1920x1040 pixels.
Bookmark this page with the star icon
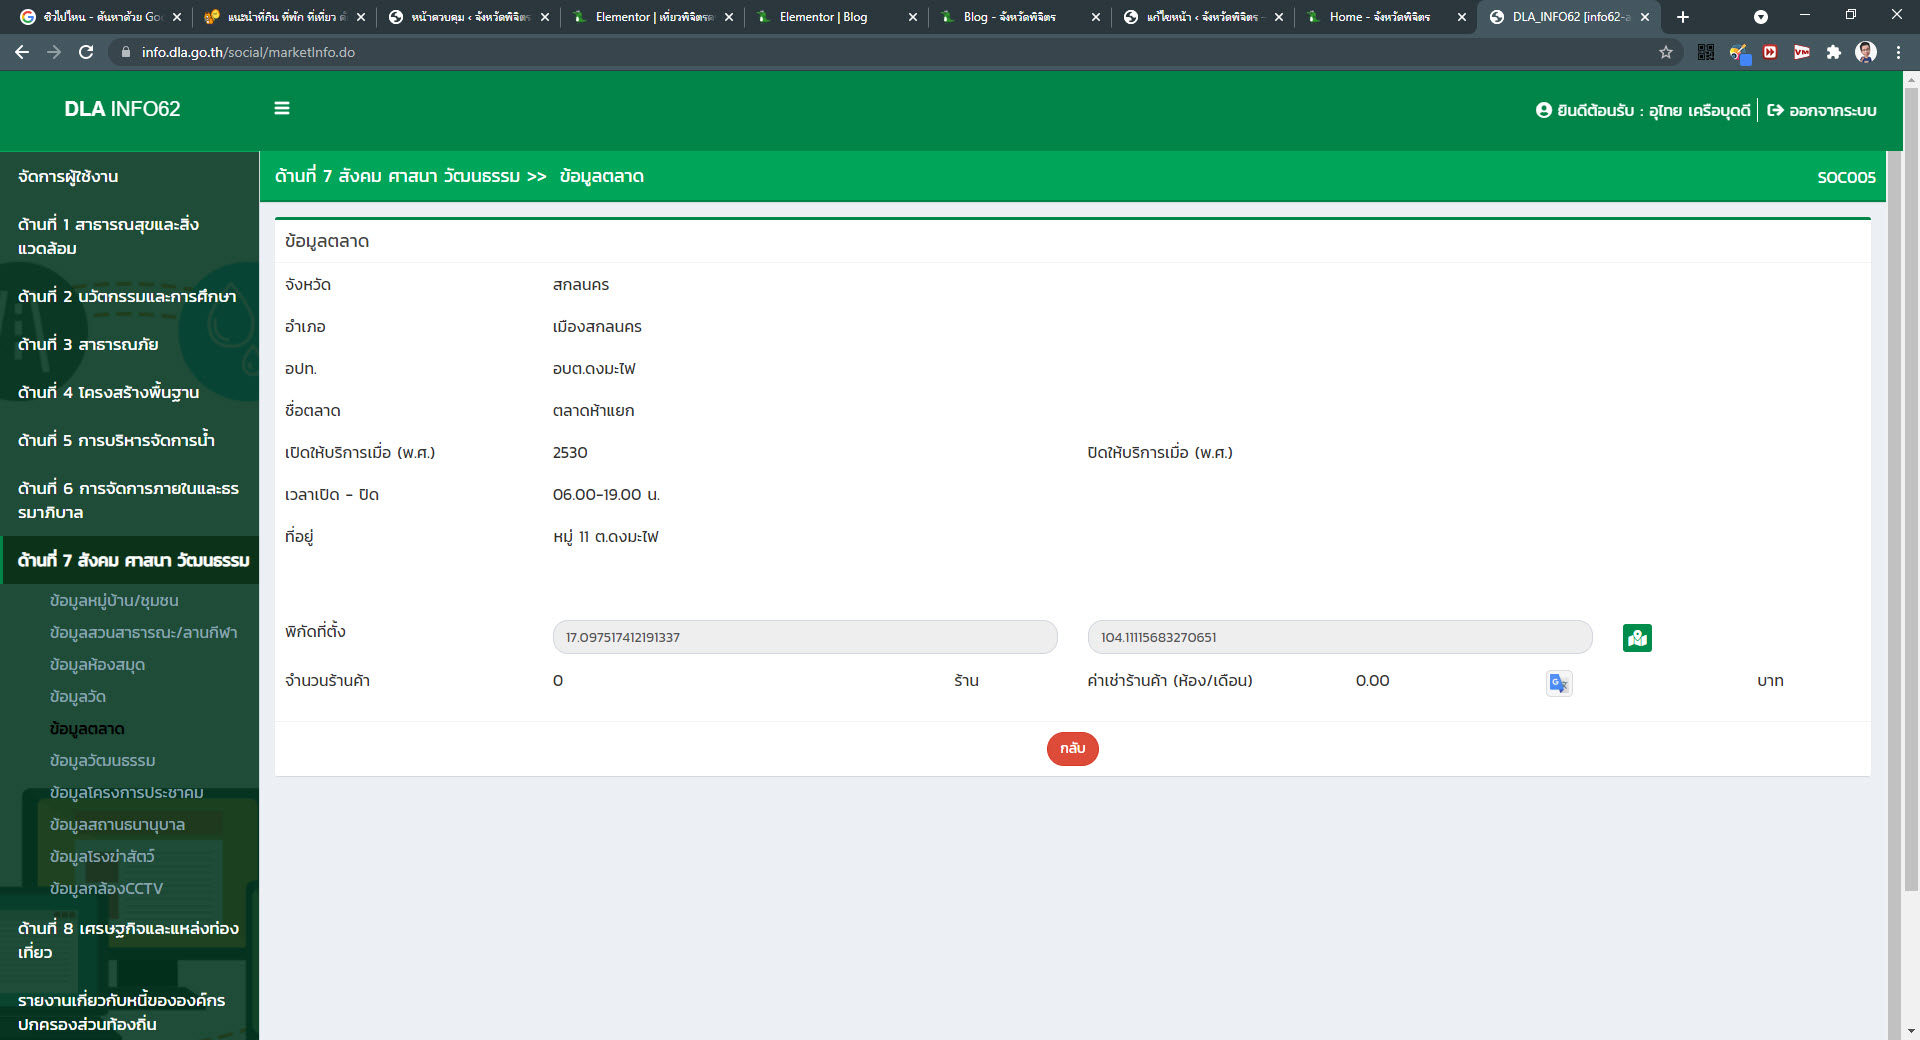point(1666,52)
